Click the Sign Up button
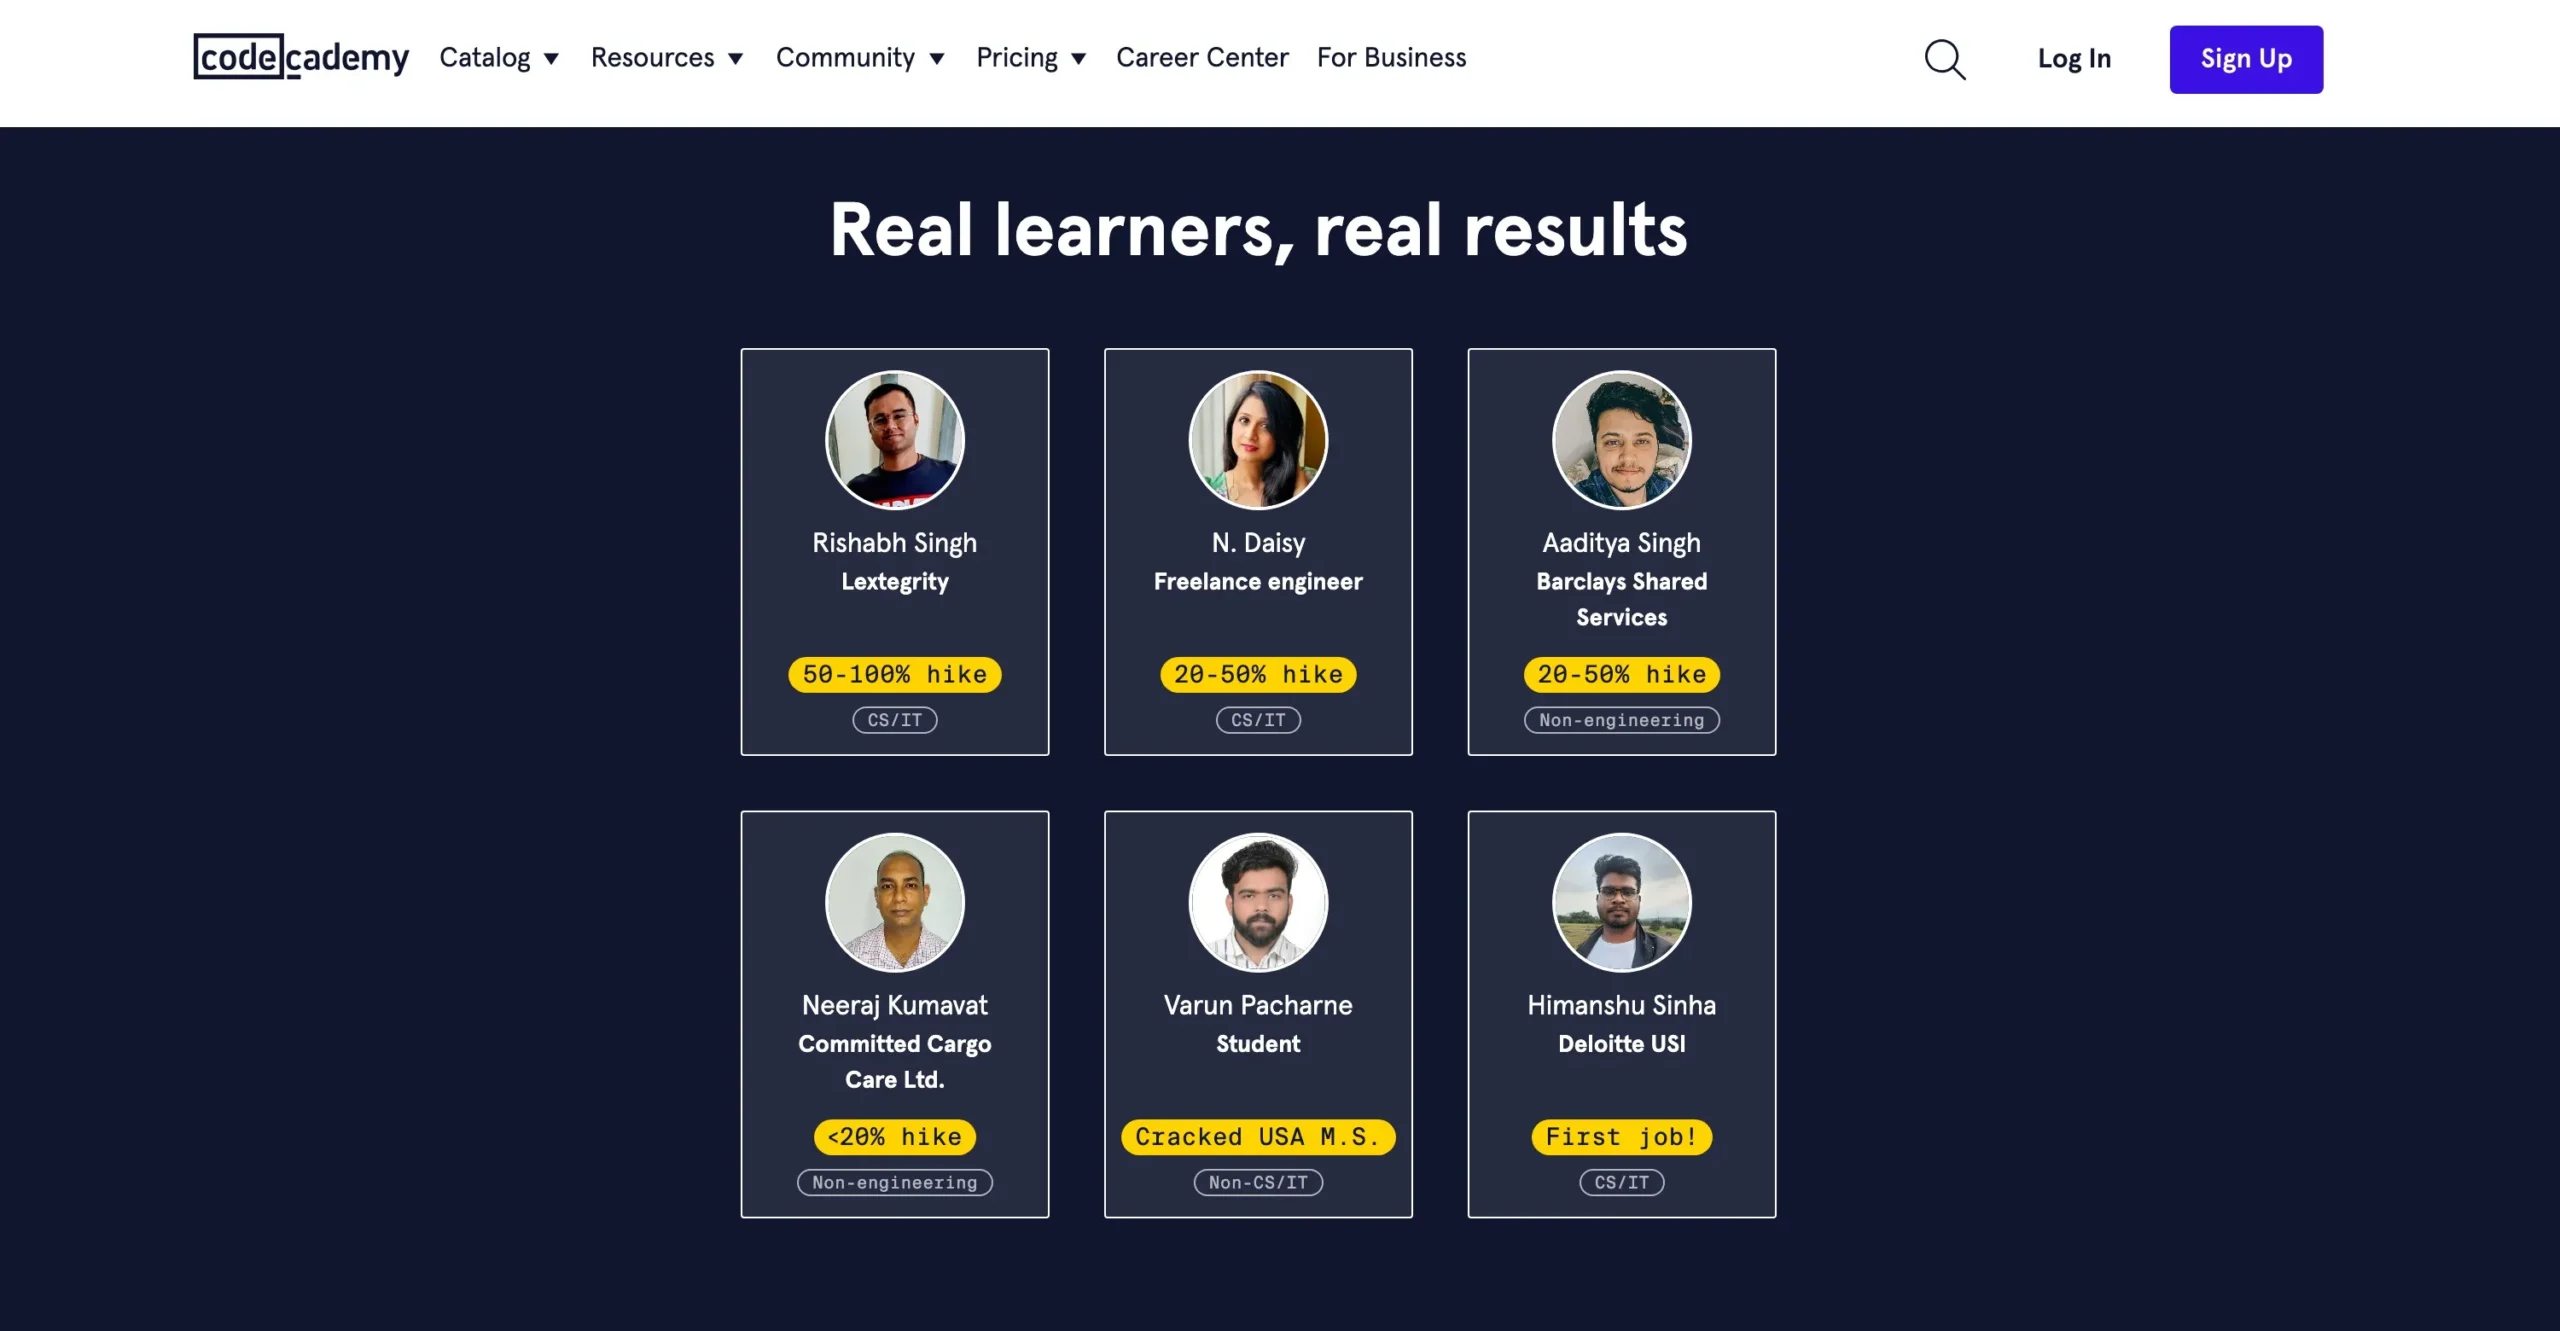 coord(2245,59)
